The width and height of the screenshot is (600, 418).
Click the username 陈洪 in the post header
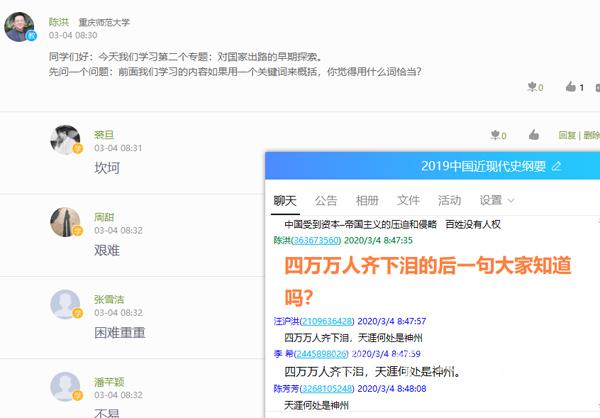coord(59,21)
